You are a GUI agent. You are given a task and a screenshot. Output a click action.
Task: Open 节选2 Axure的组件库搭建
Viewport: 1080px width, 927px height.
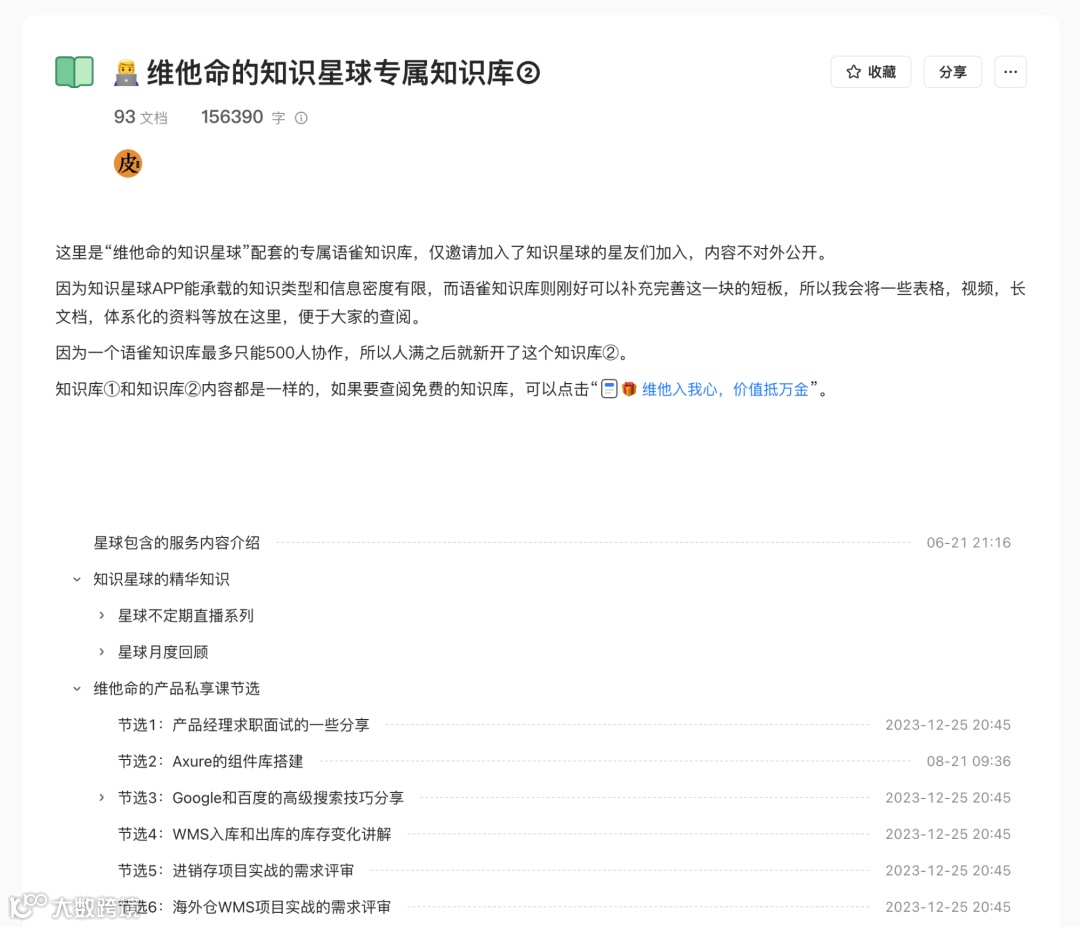click(212, 761)
